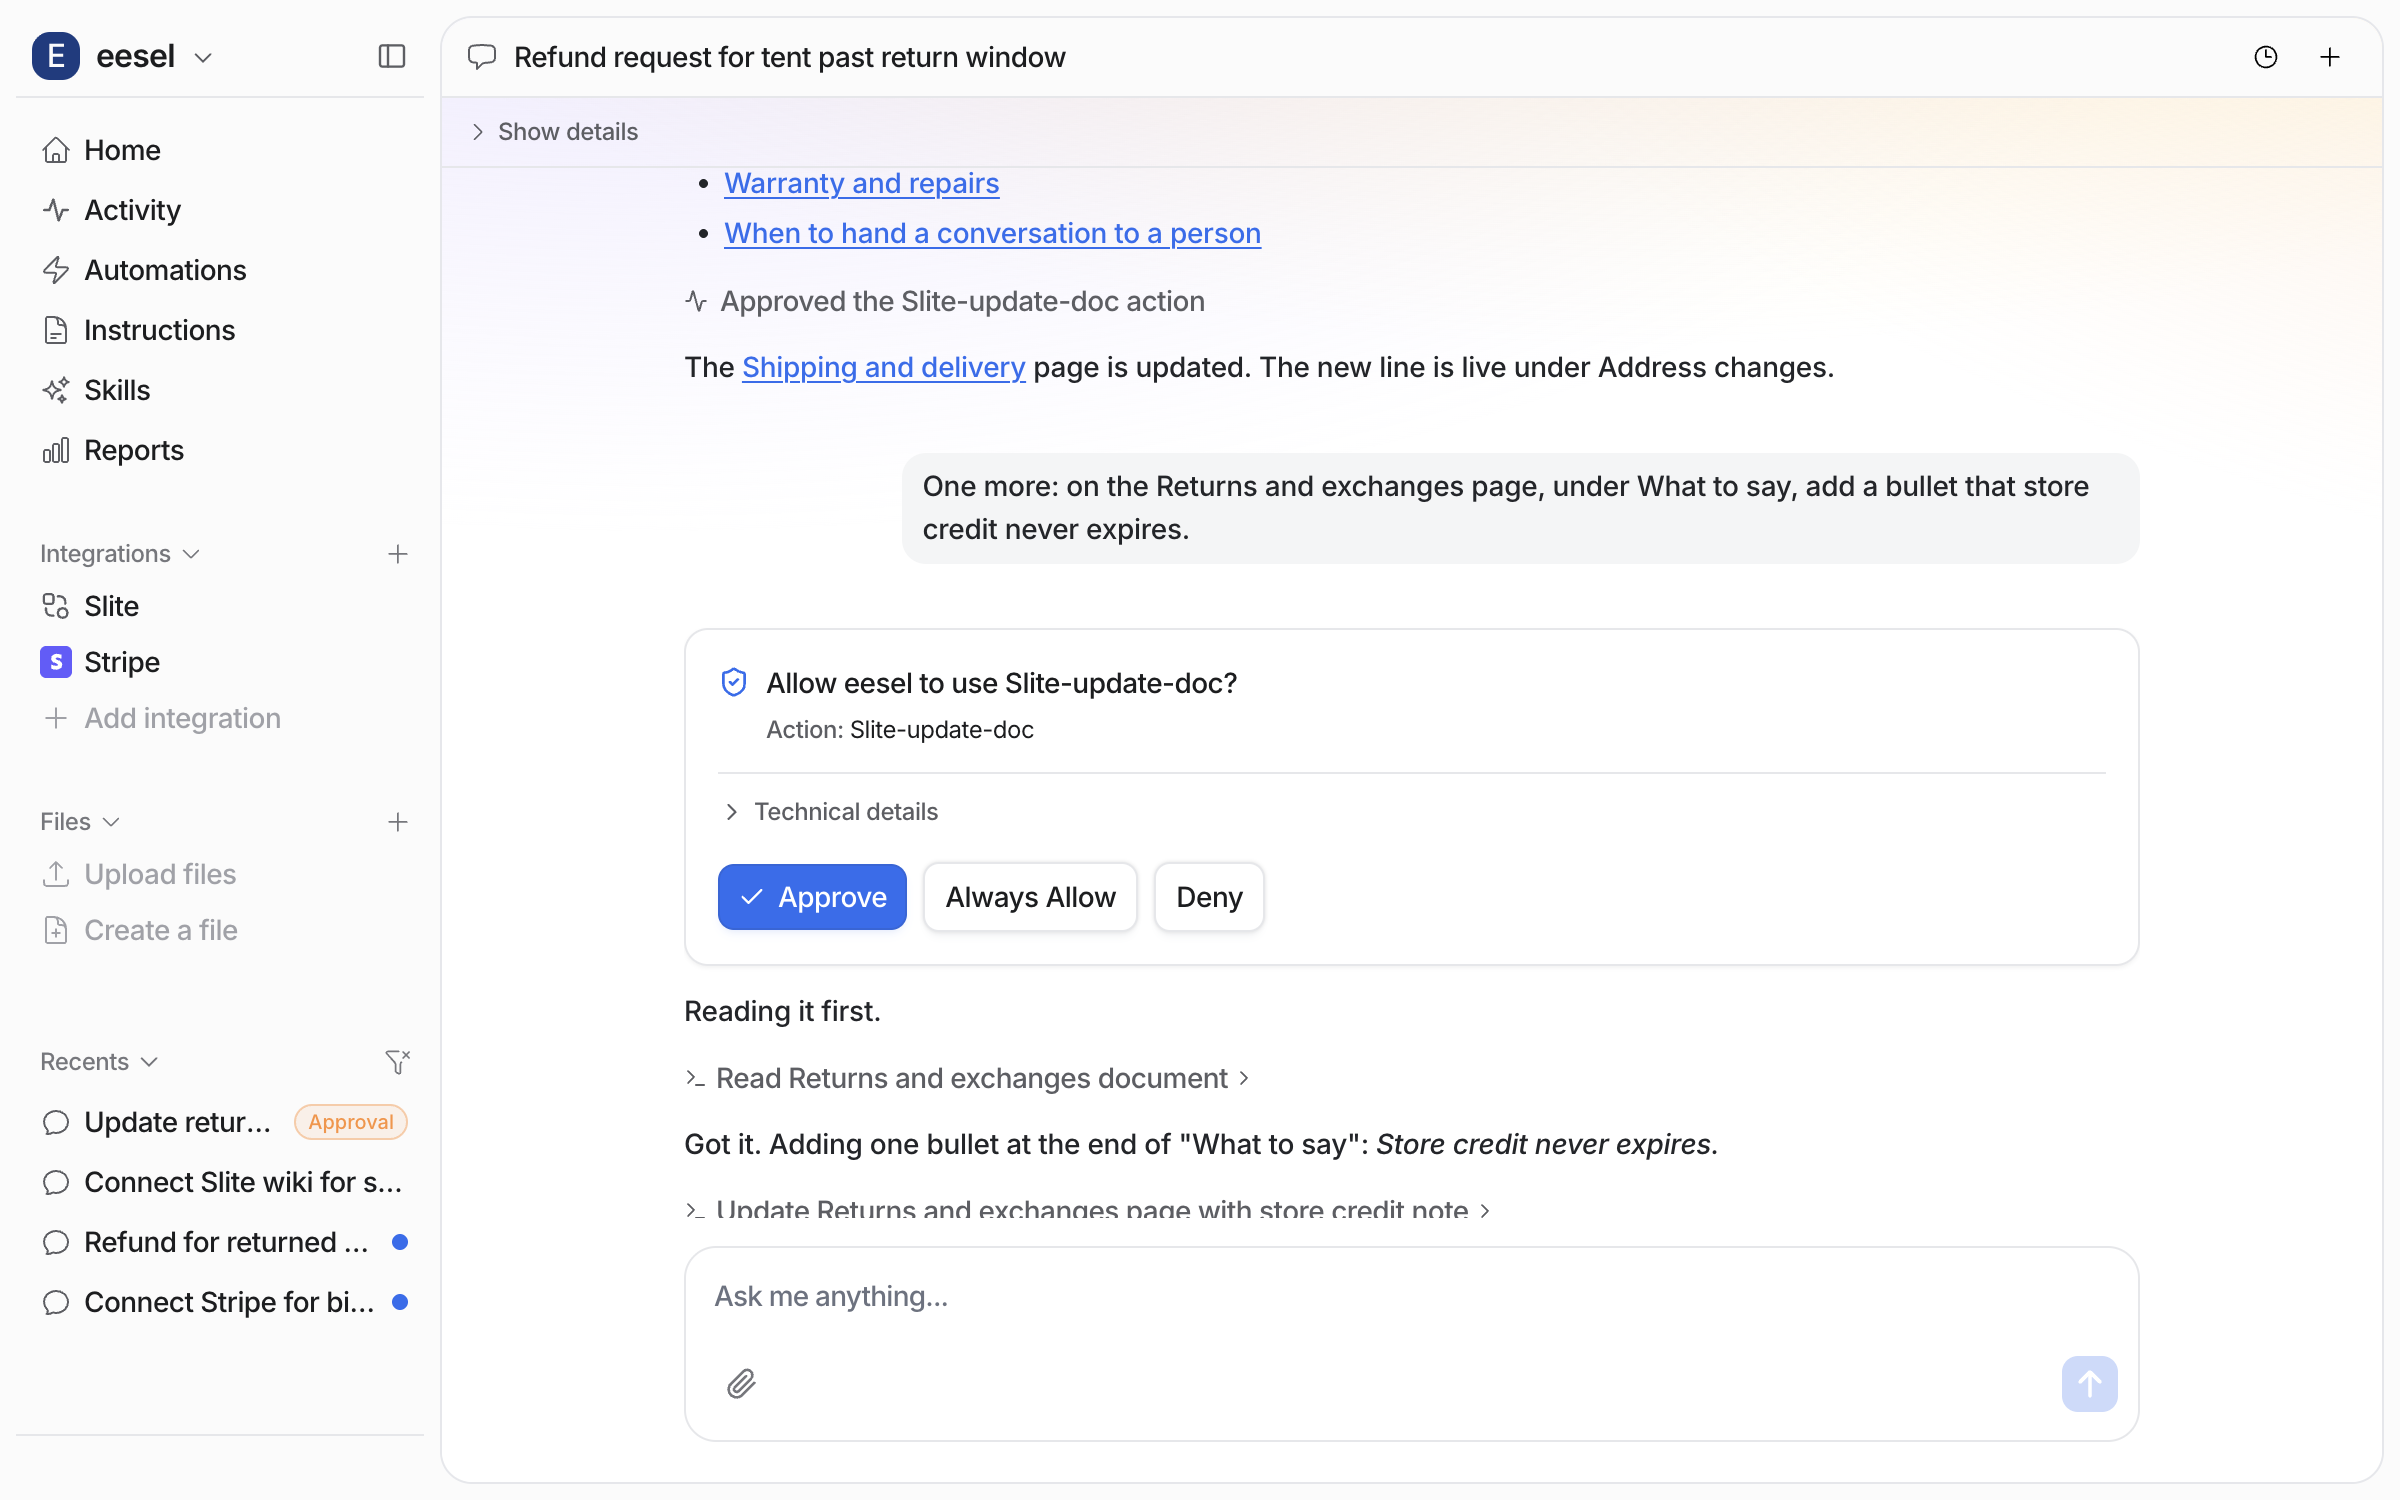Start new chat with plus icon
Screen dimensions: 2400x1500
[2329, 57]
